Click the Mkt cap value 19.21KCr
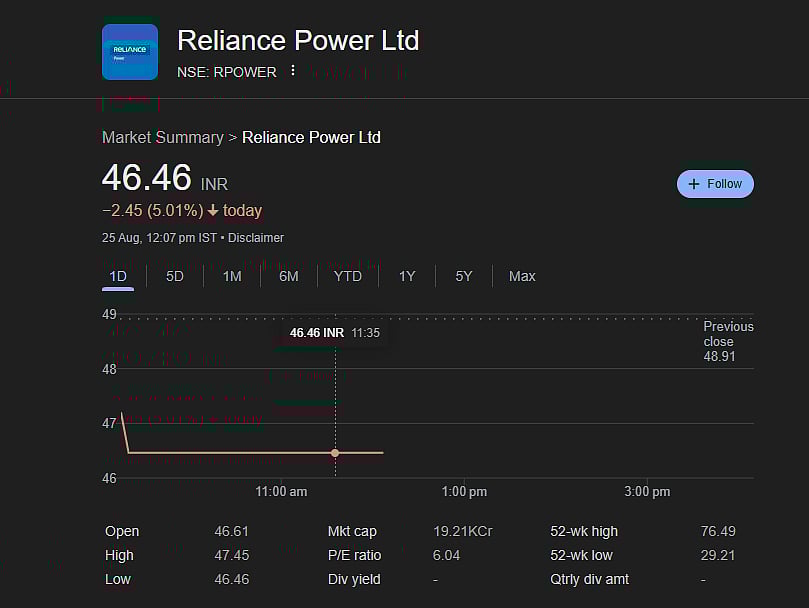This screenshot has width=809, height=608. coord(463,531)
